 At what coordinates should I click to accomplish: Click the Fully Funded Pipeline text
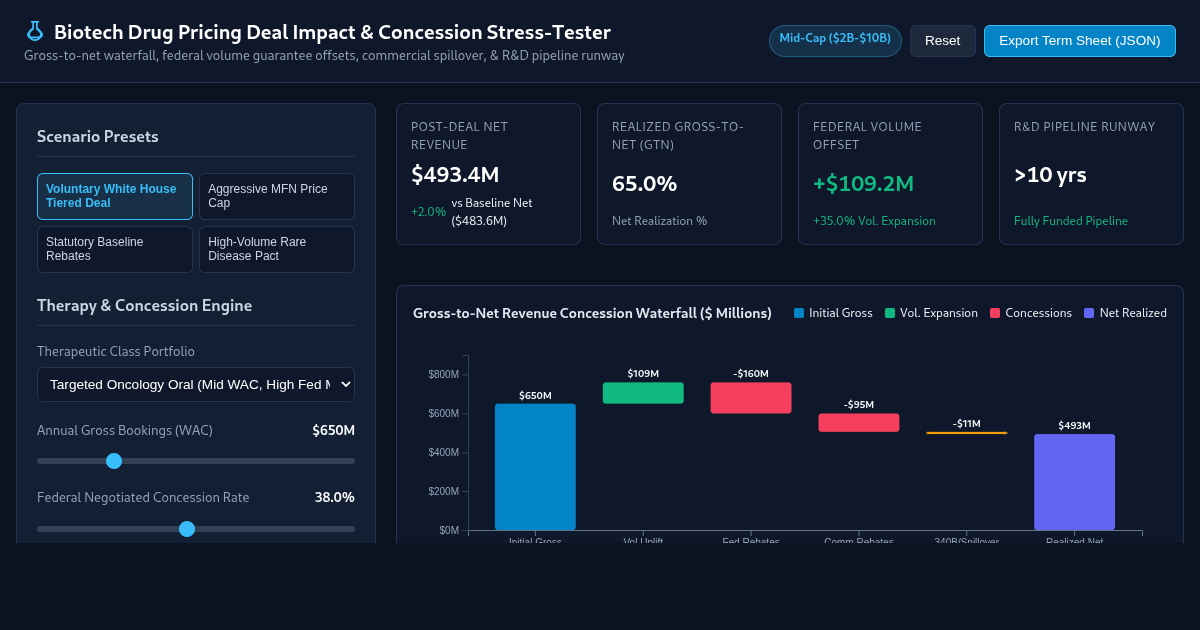[1071, 221]
